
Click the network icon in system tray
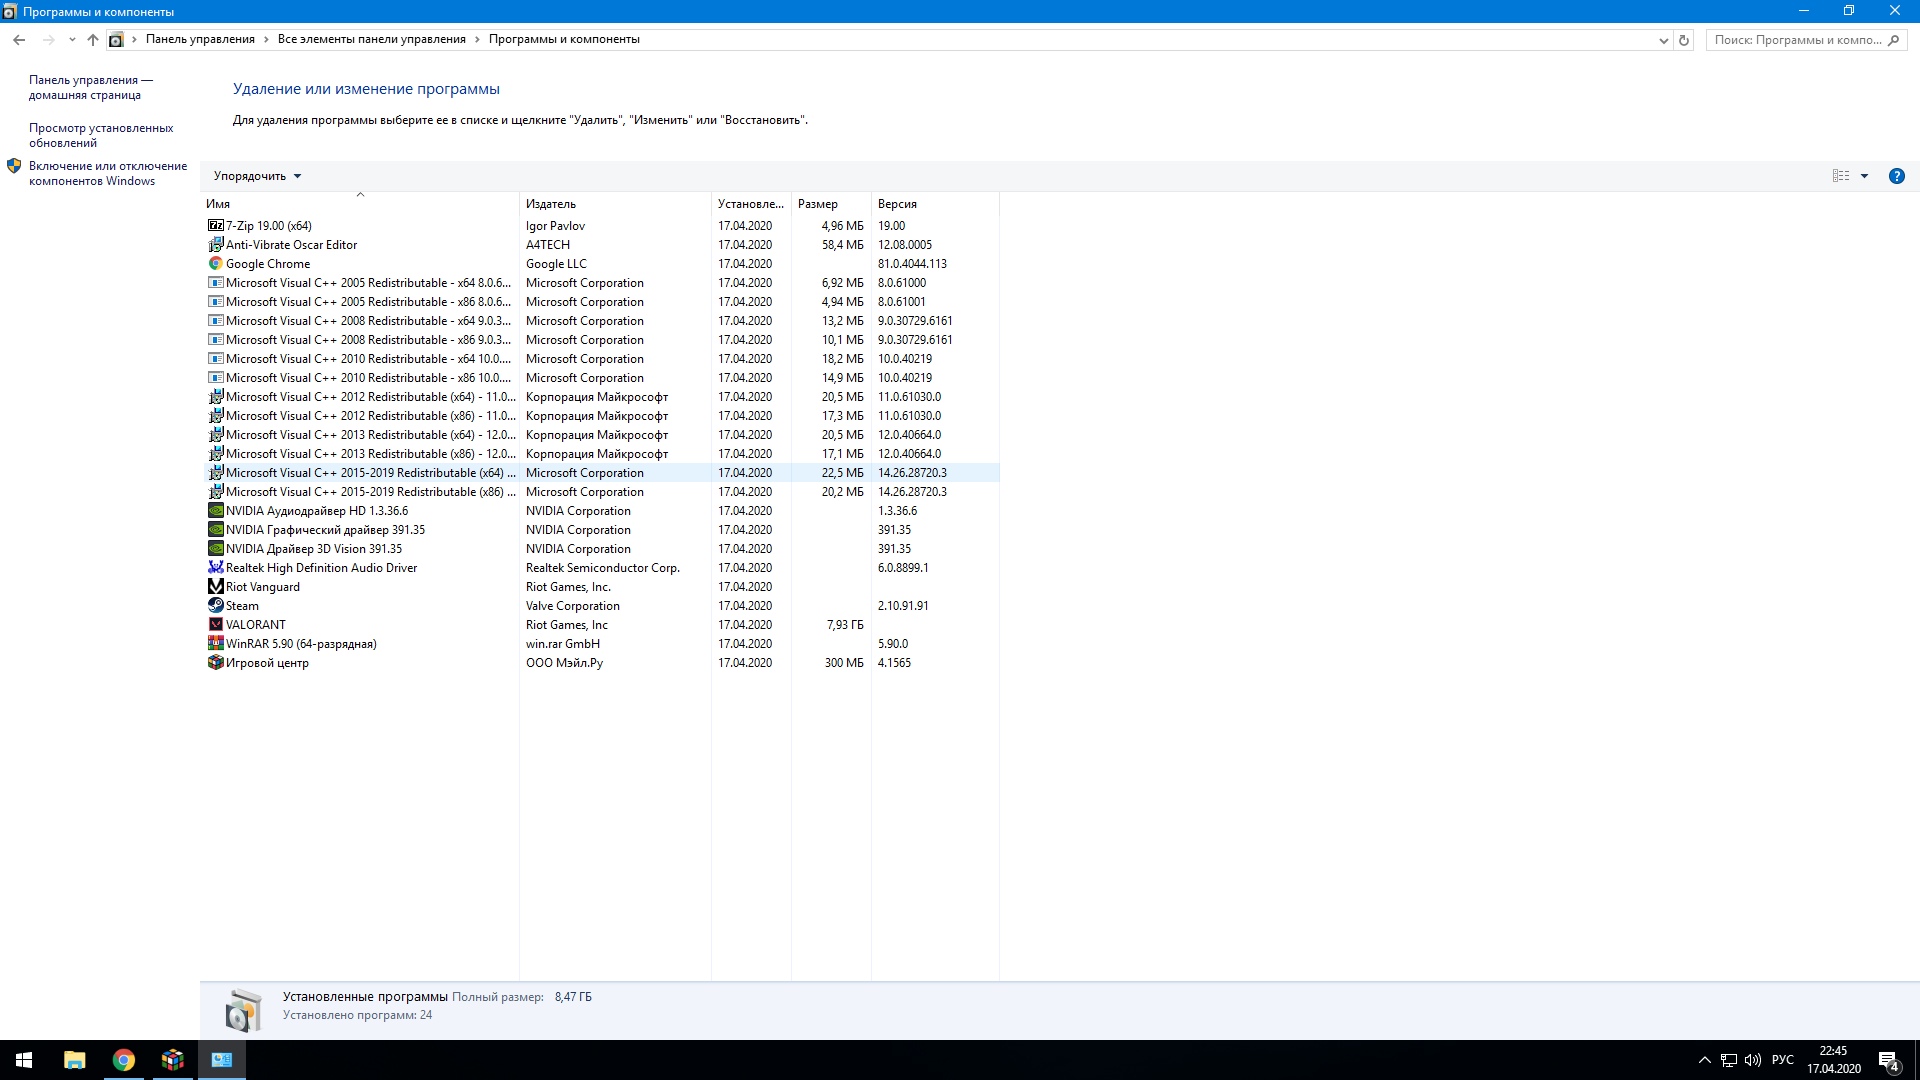[1729, 1060]
